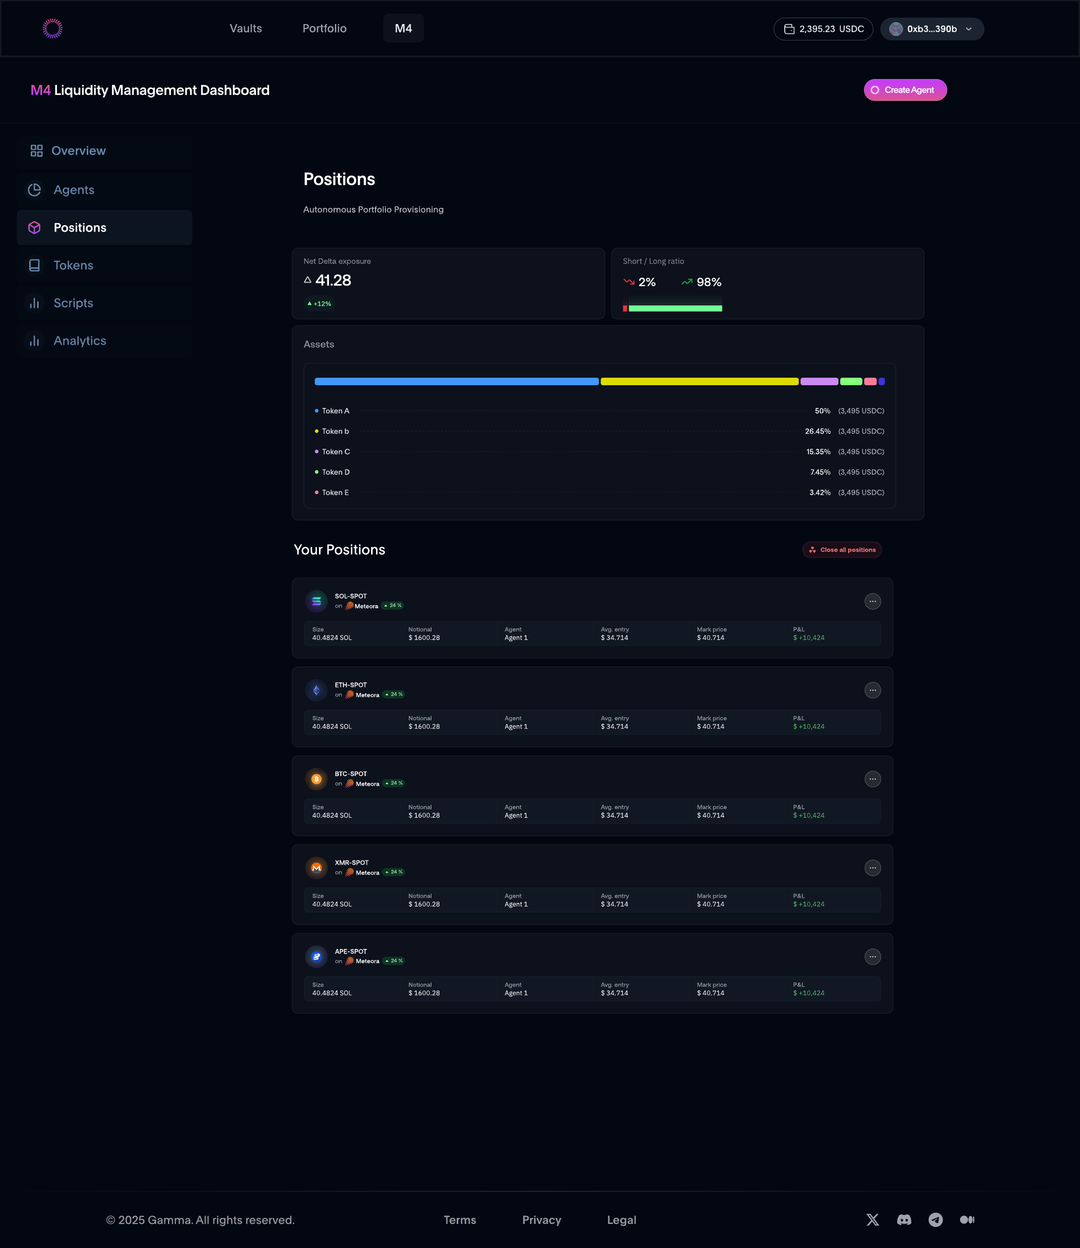Viewport: 1080px width, 1248px height.
Task: Click the SOL-SPOT coin icon
Action: 317,601
